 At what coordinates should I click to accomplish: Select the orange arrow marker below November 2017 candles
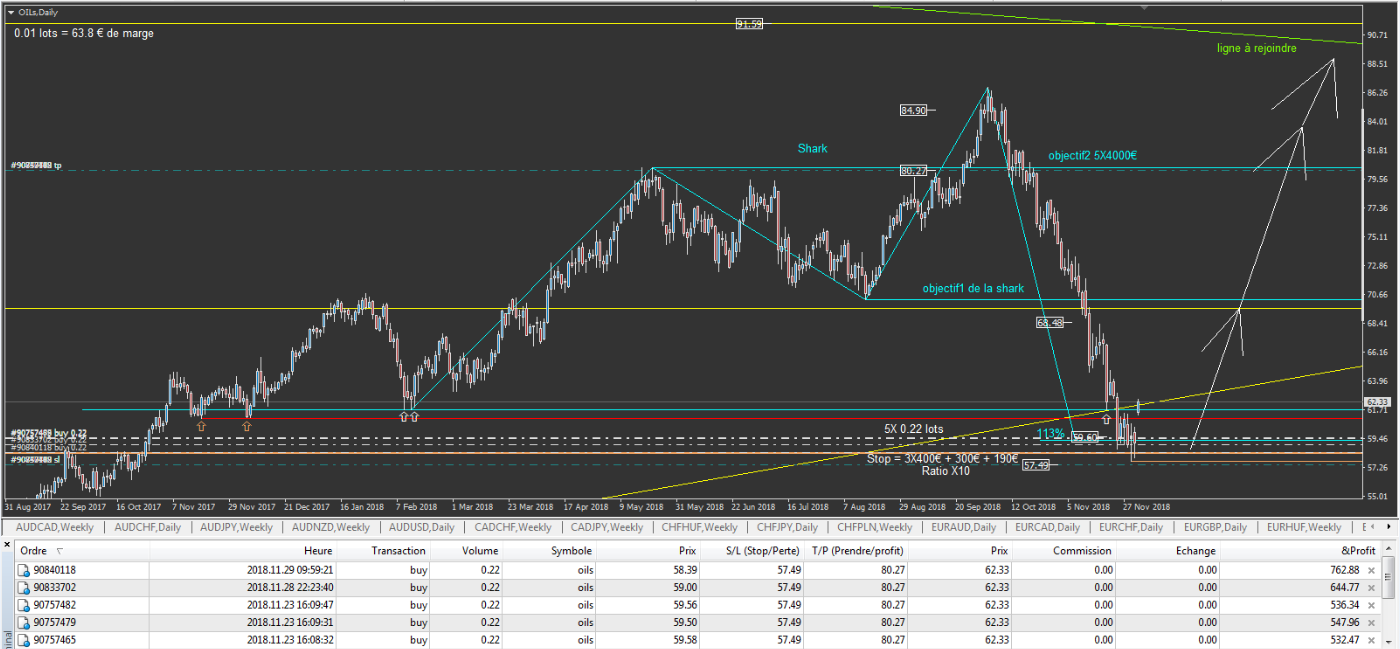click(x=201, y=426)
